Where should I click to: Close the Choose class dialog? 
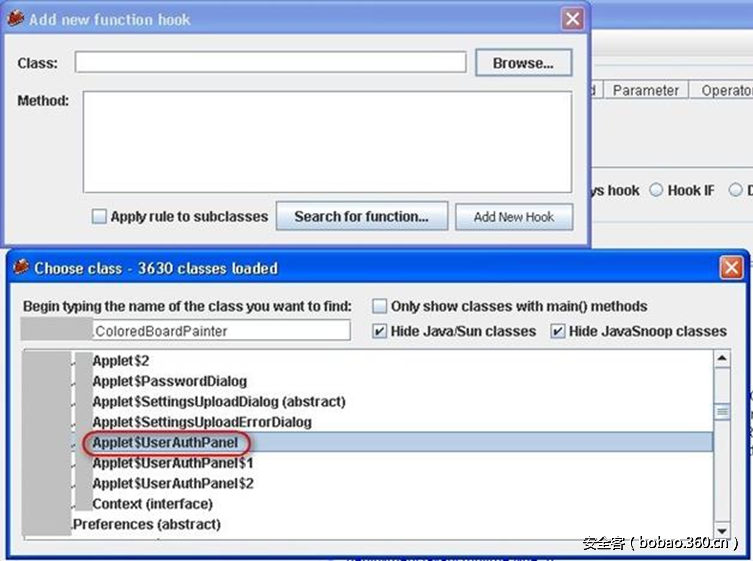coord(732,268)
